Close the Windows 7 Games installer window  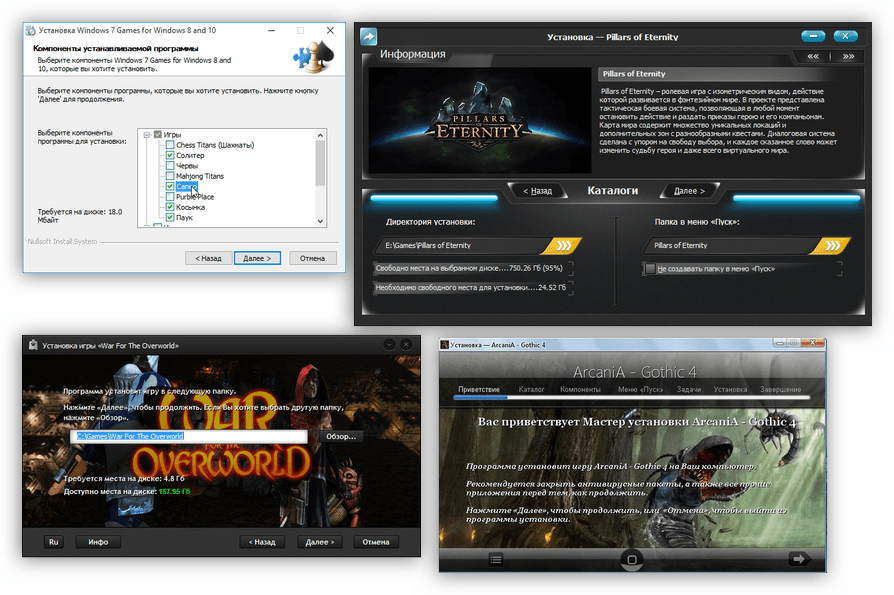(x=330, y=31)
